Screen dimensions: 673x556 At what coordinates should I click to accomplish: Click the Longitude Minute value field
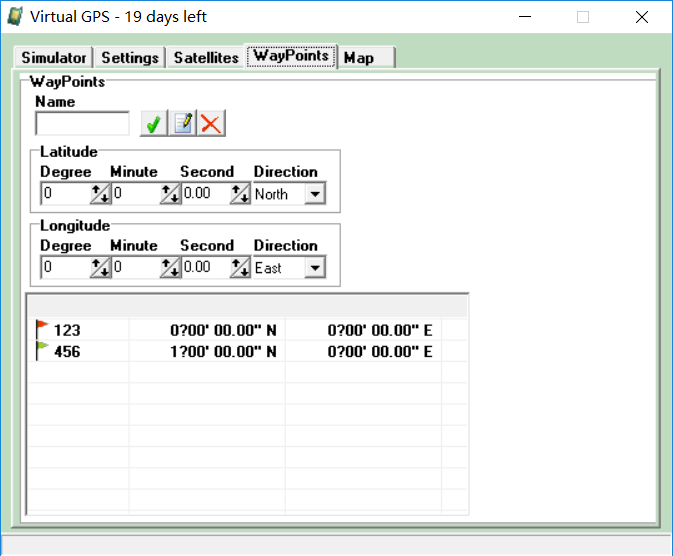[136, 267]
